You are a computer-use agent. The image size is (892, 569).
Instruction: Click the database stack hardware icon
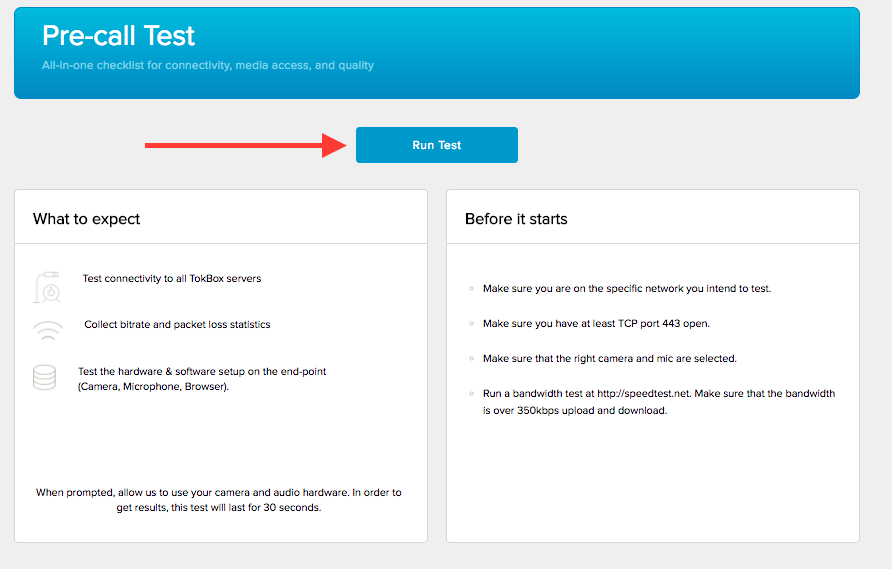tap(44, 378)
